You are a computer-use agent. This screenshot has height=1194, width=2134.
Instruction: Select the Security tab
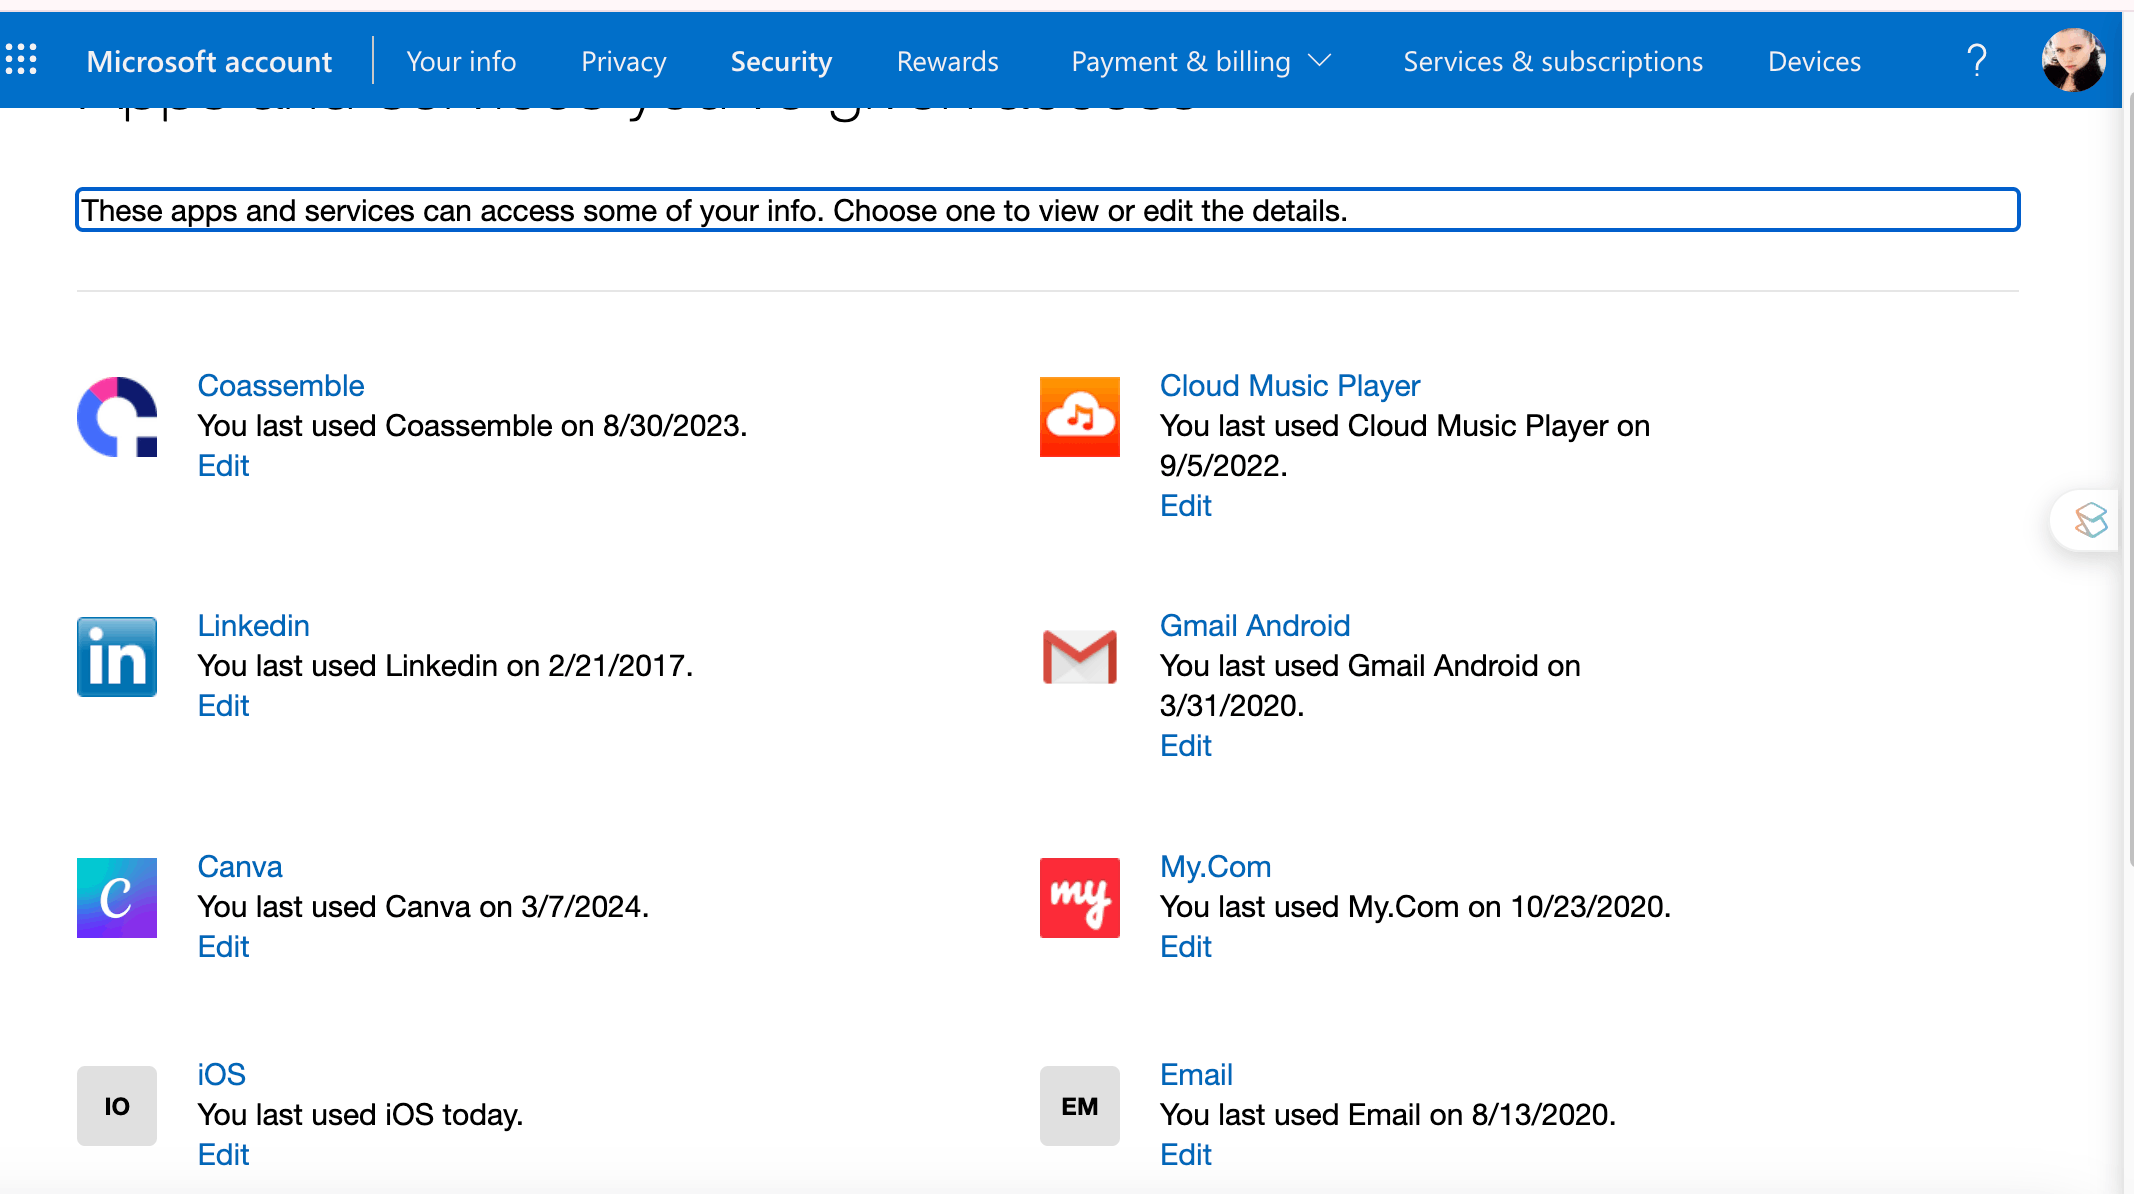(x=781, y=61)
